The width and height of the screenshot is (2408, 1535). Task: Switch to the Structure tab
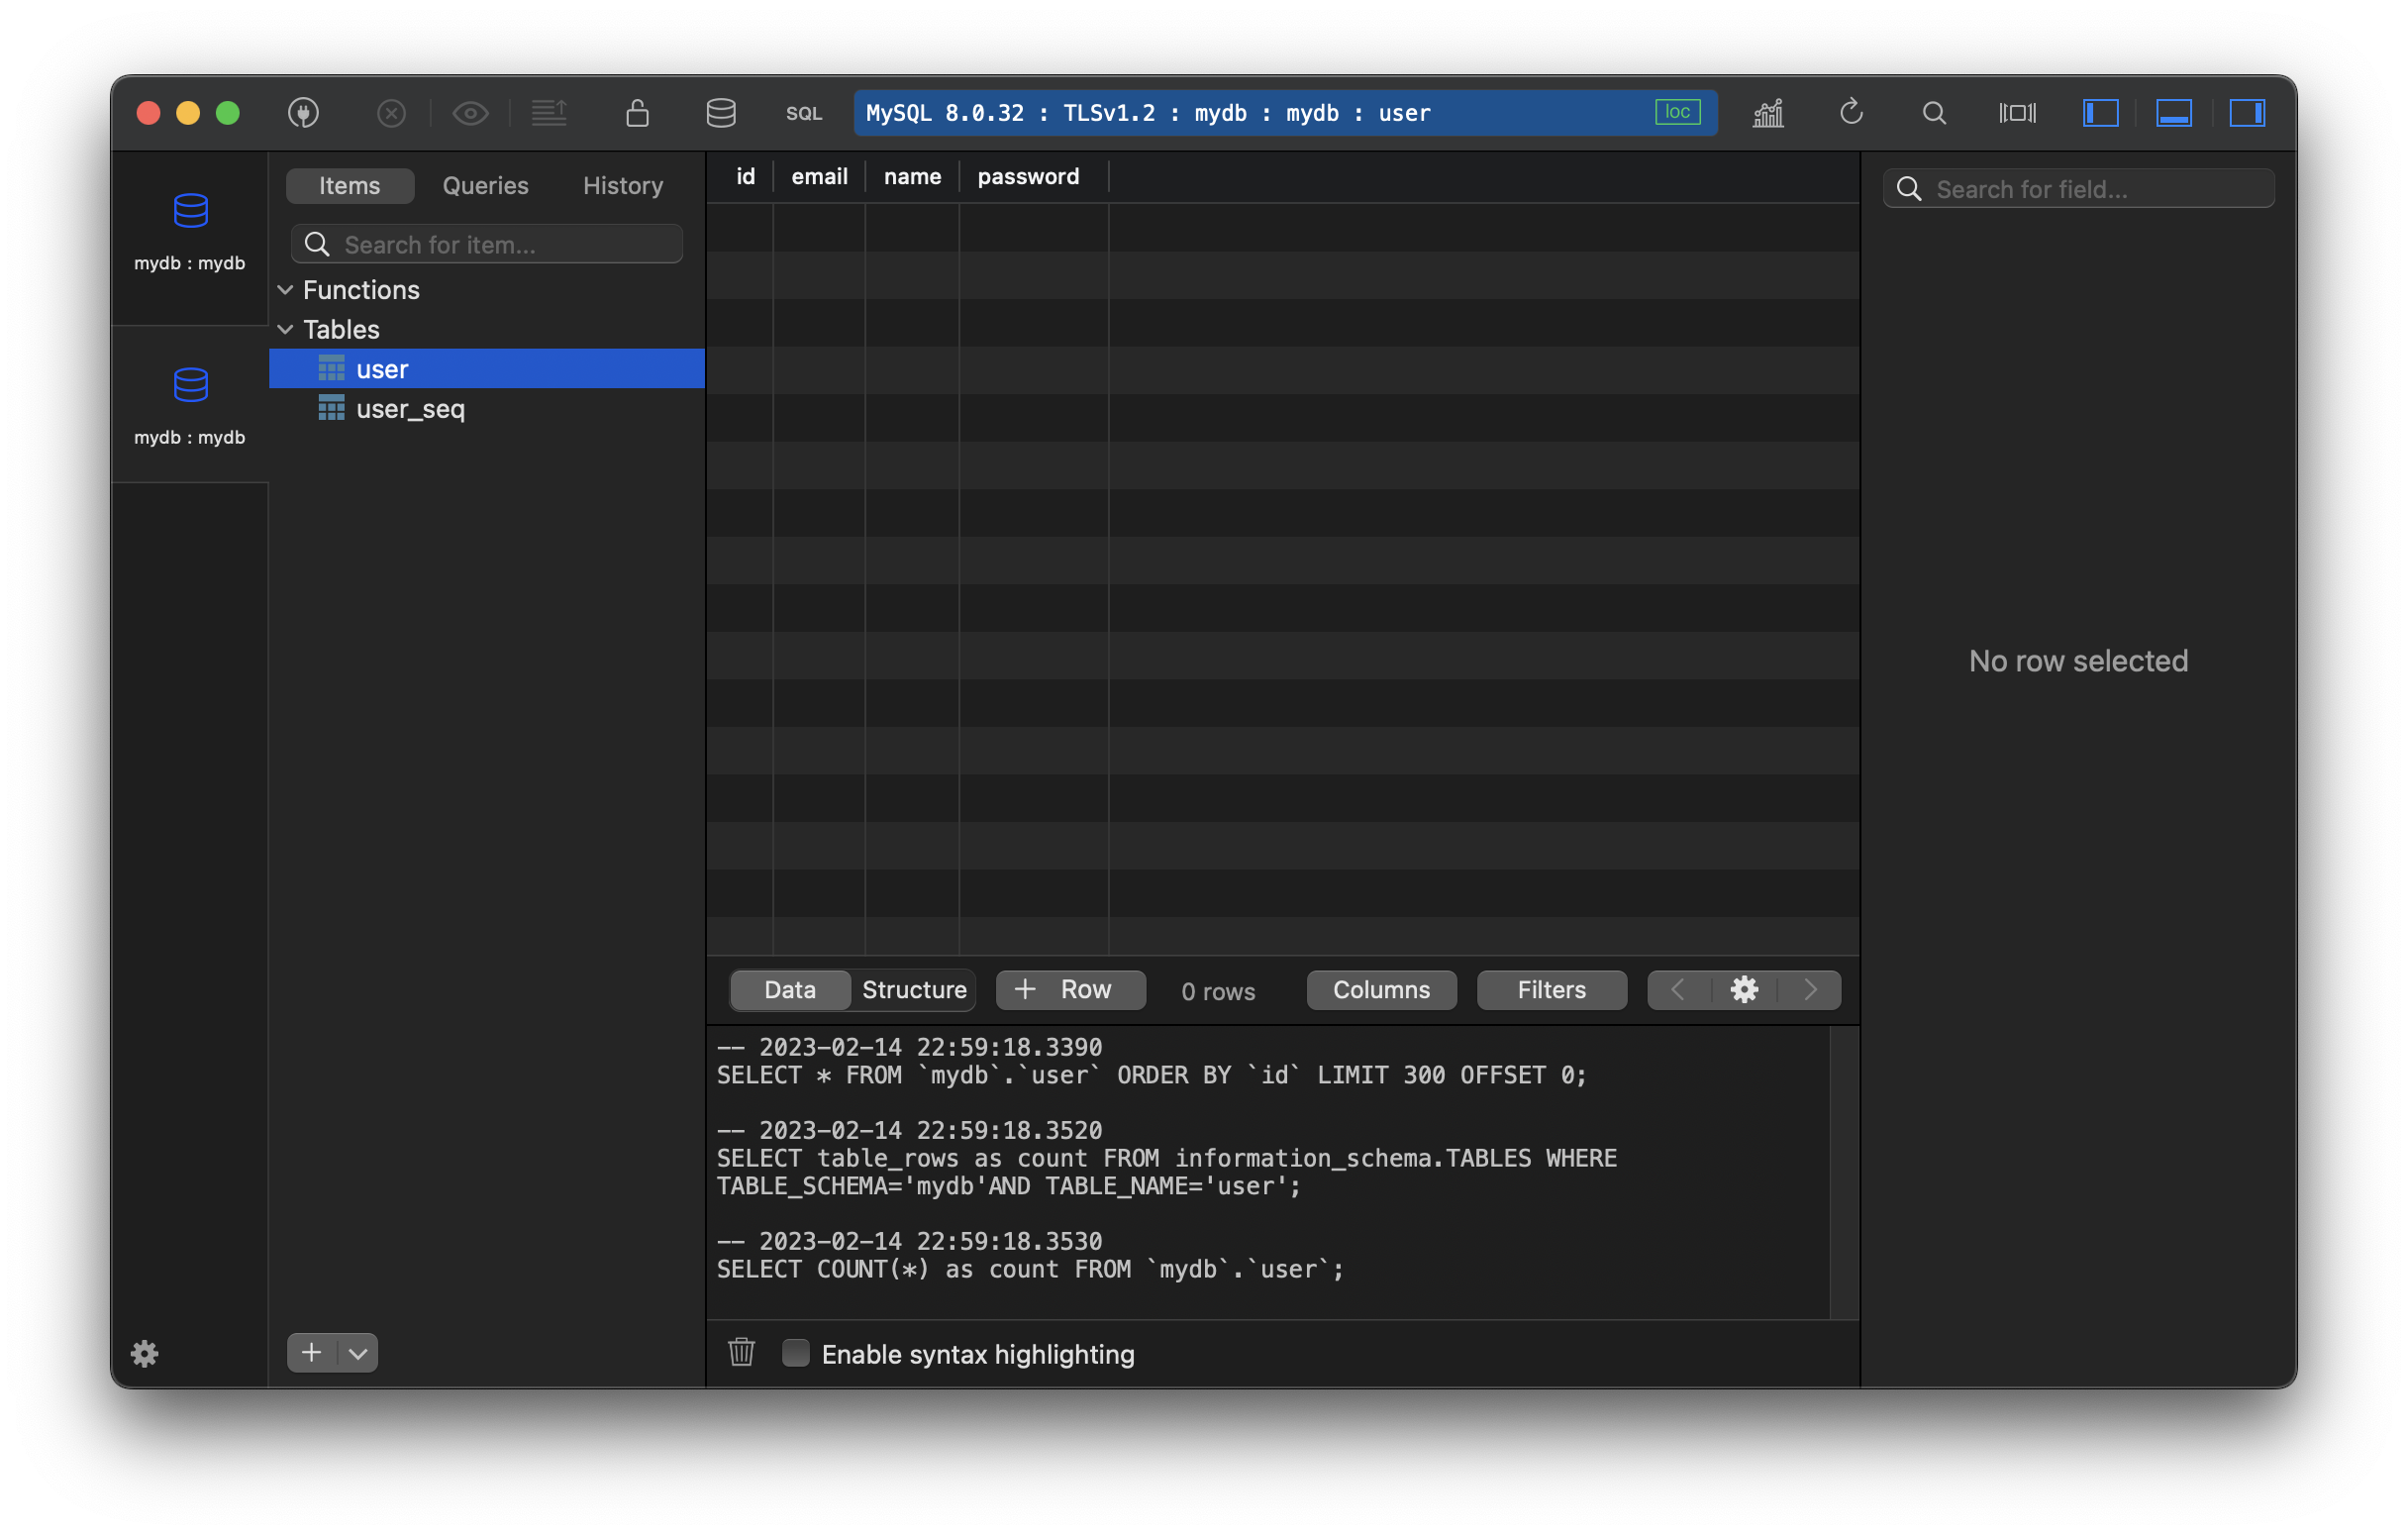[913, 990]
